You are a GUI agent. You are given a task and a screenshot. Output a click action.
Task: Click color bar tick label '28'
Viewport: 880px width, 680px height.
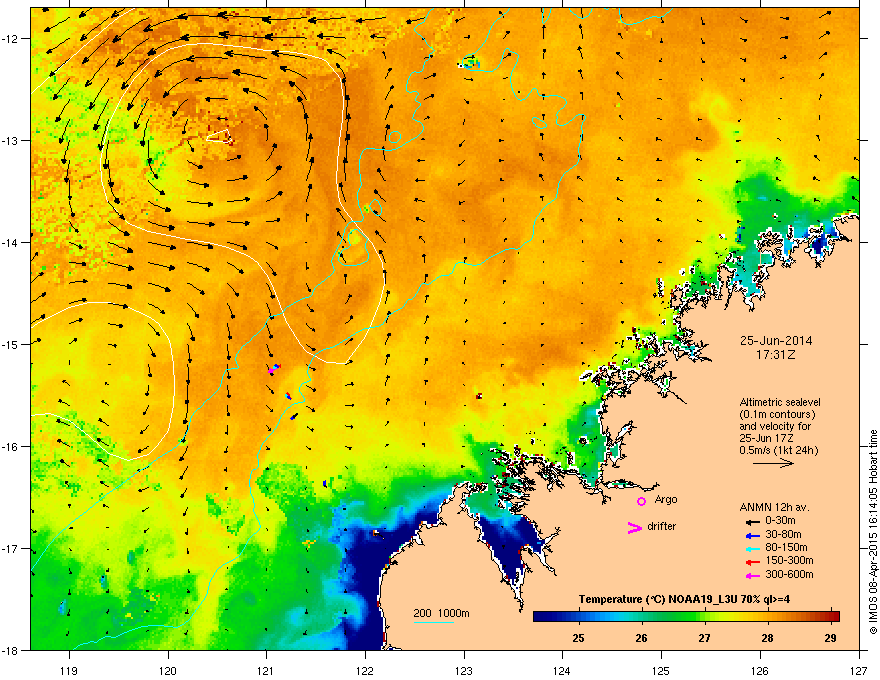[767, 638]
